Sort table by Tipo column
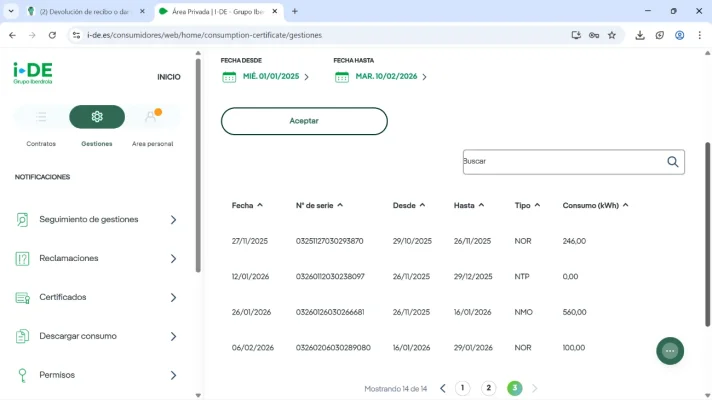Screen dimensions: 712x400 [527, 205]
